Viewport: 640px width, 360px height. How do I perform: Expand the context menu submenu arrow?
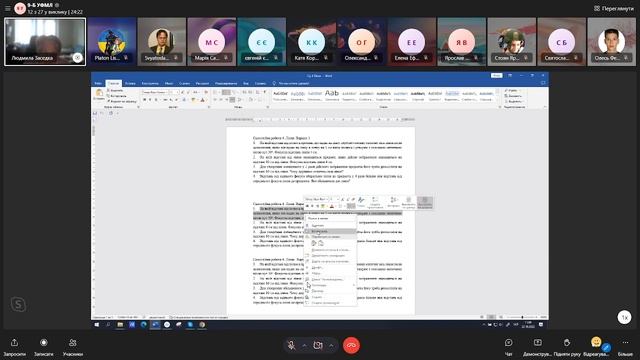[x=354, y=285]
